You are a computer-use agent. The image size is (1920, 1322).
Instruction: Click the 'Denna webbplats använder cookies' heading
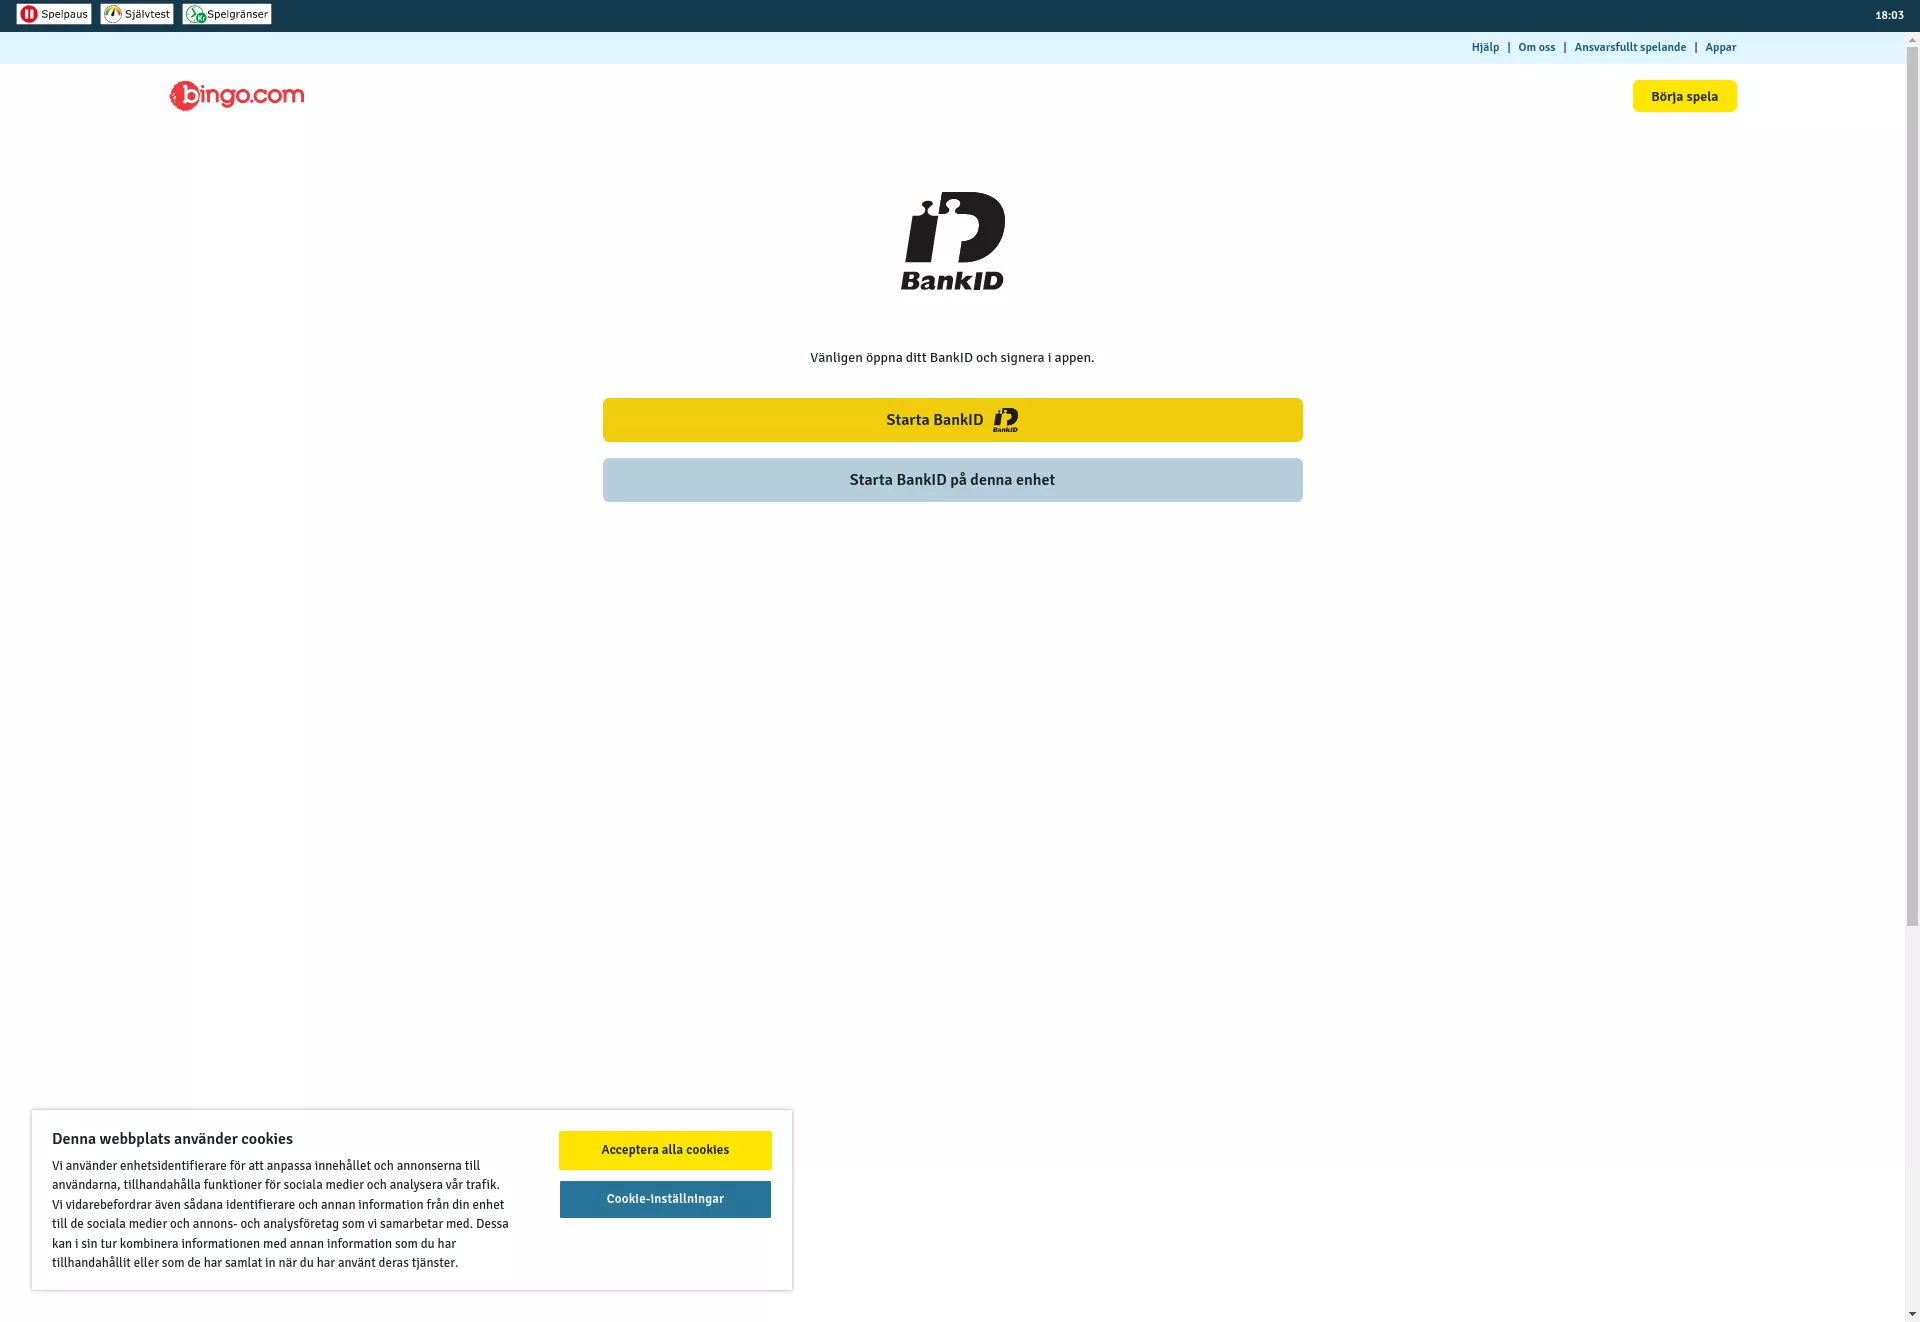[172, 1139]
